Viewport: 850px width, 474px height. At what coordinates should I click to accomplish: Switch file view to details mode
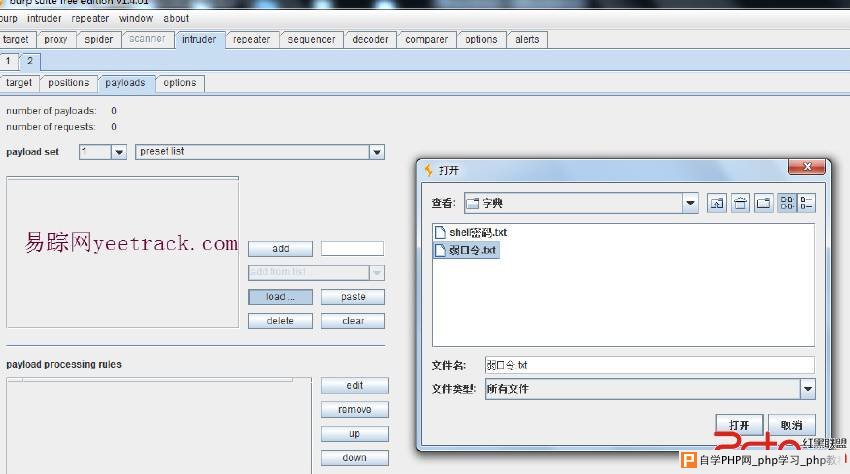coord(806,203)
